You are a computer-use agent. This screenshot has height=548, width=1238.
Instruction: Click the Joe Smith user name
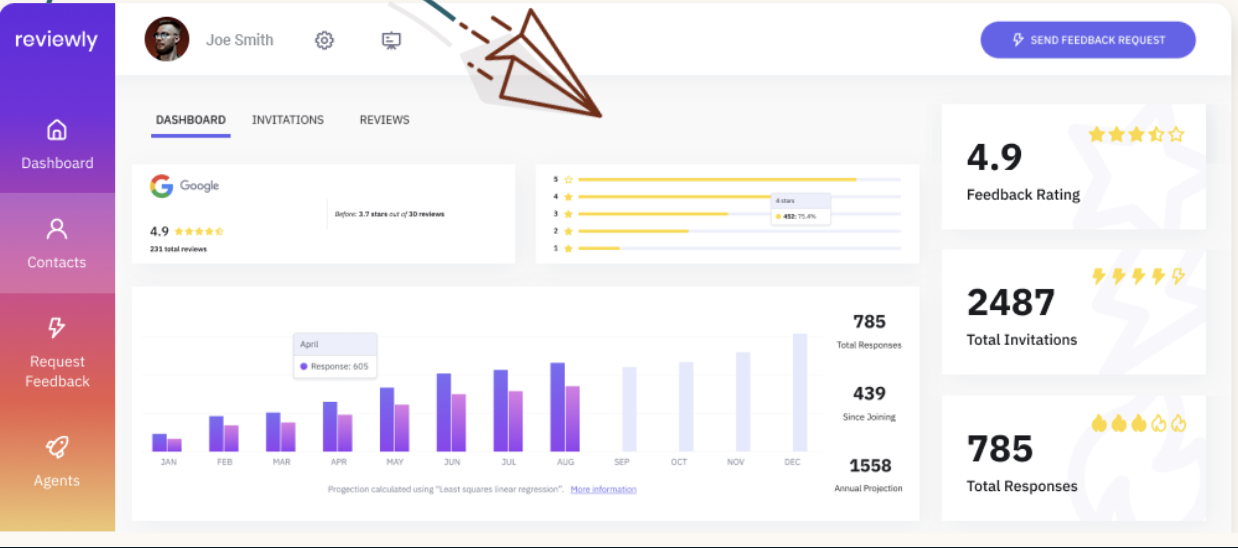(x=240, y=40)
